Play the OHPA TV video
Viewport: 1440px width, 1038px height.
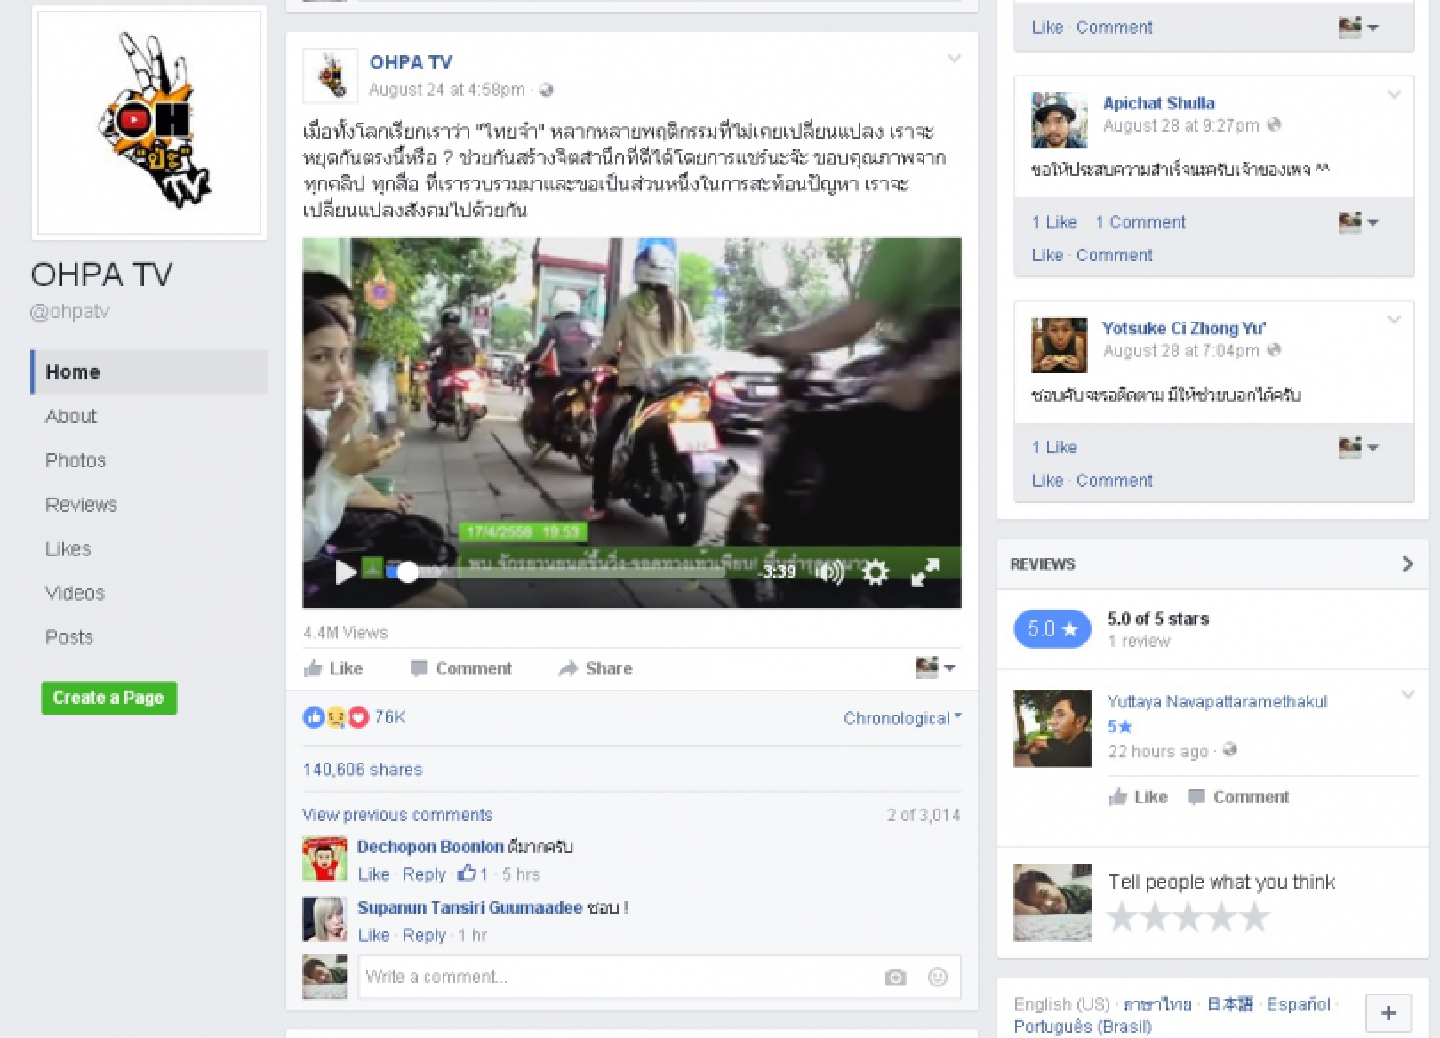(346, 572)
